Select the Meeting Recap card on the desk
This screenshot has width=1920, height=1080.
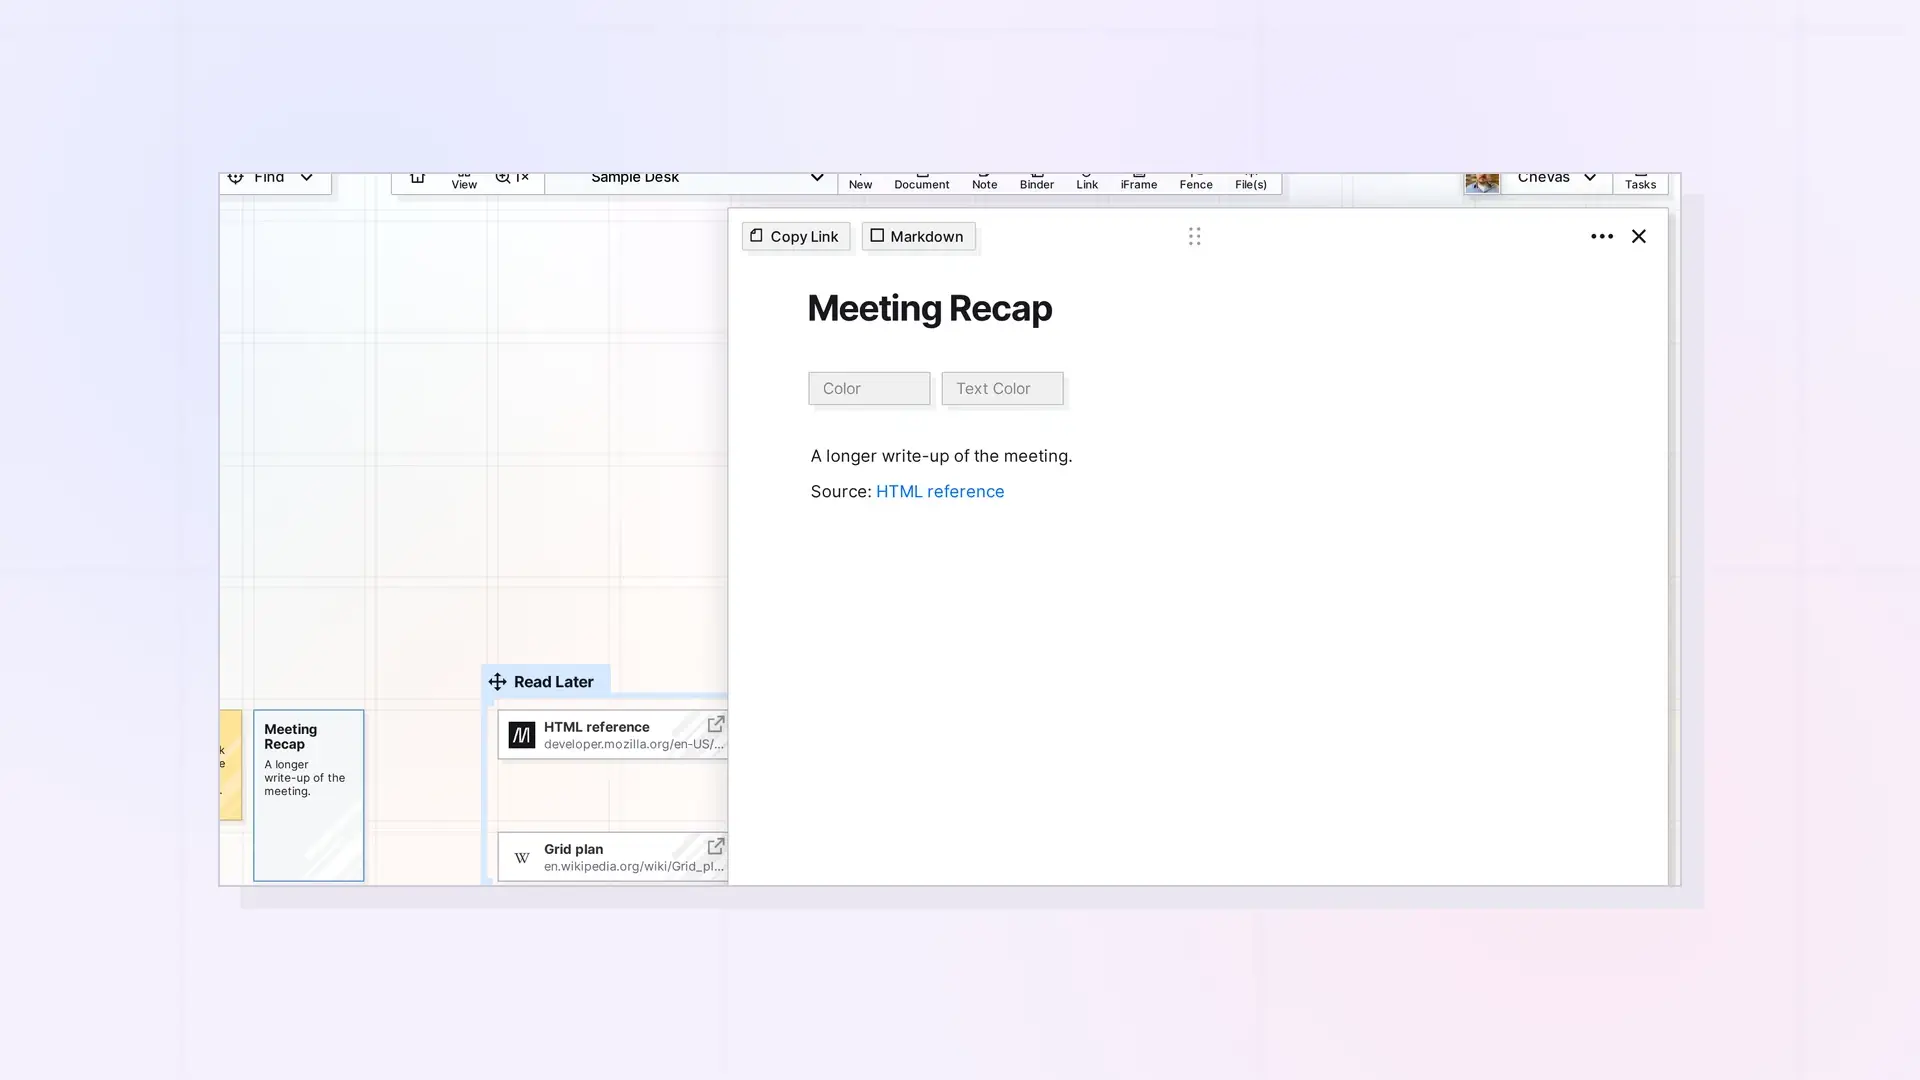(308, 795)
